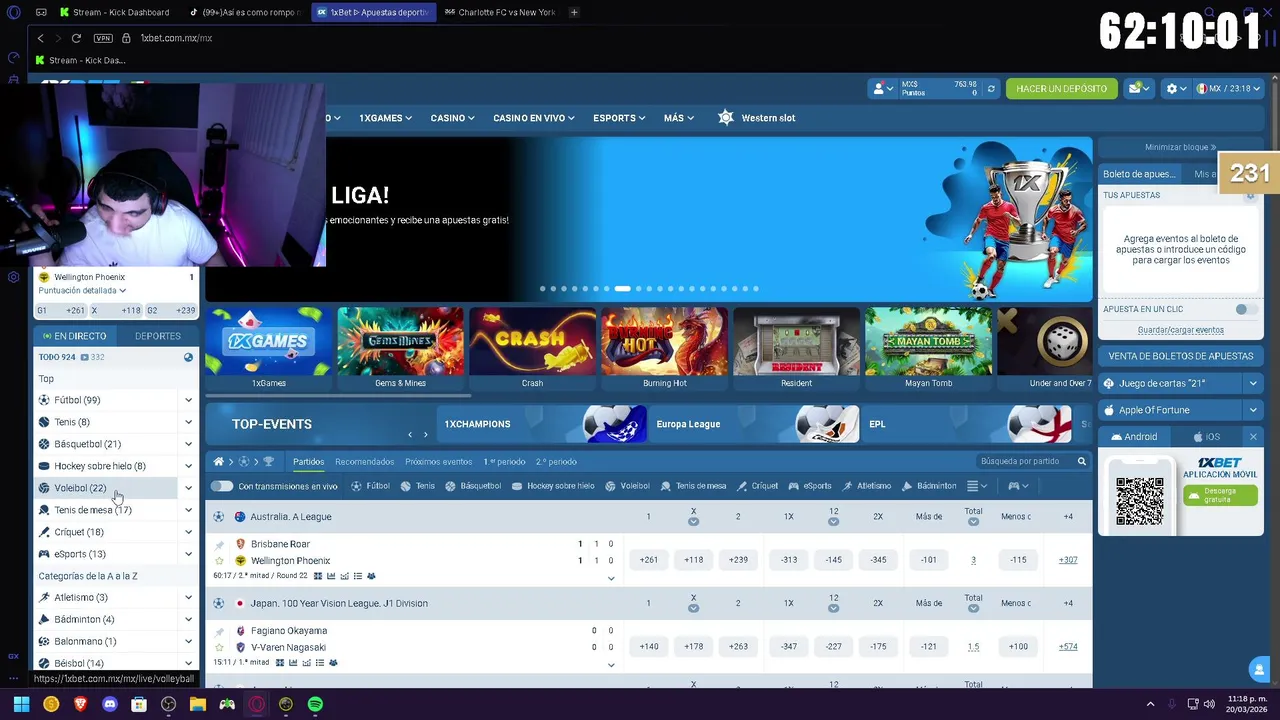Screen dimensions: 1280x720
Task: Open File Explorer from the taskbar
Action: coord(198,704)
